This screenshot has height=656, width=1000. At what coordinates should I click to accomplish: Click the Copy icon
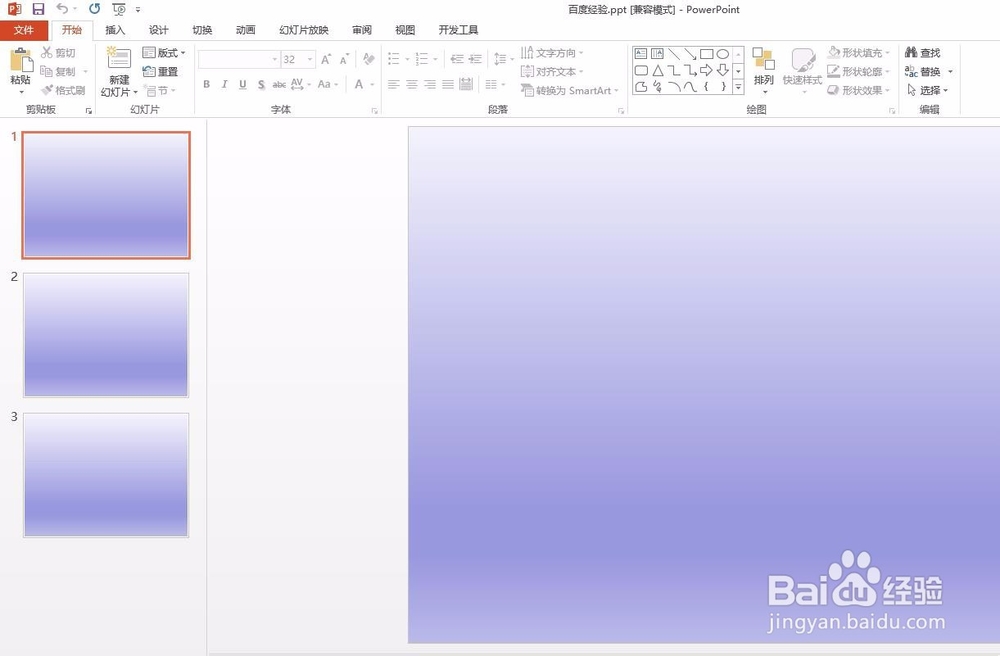point(47,71)
